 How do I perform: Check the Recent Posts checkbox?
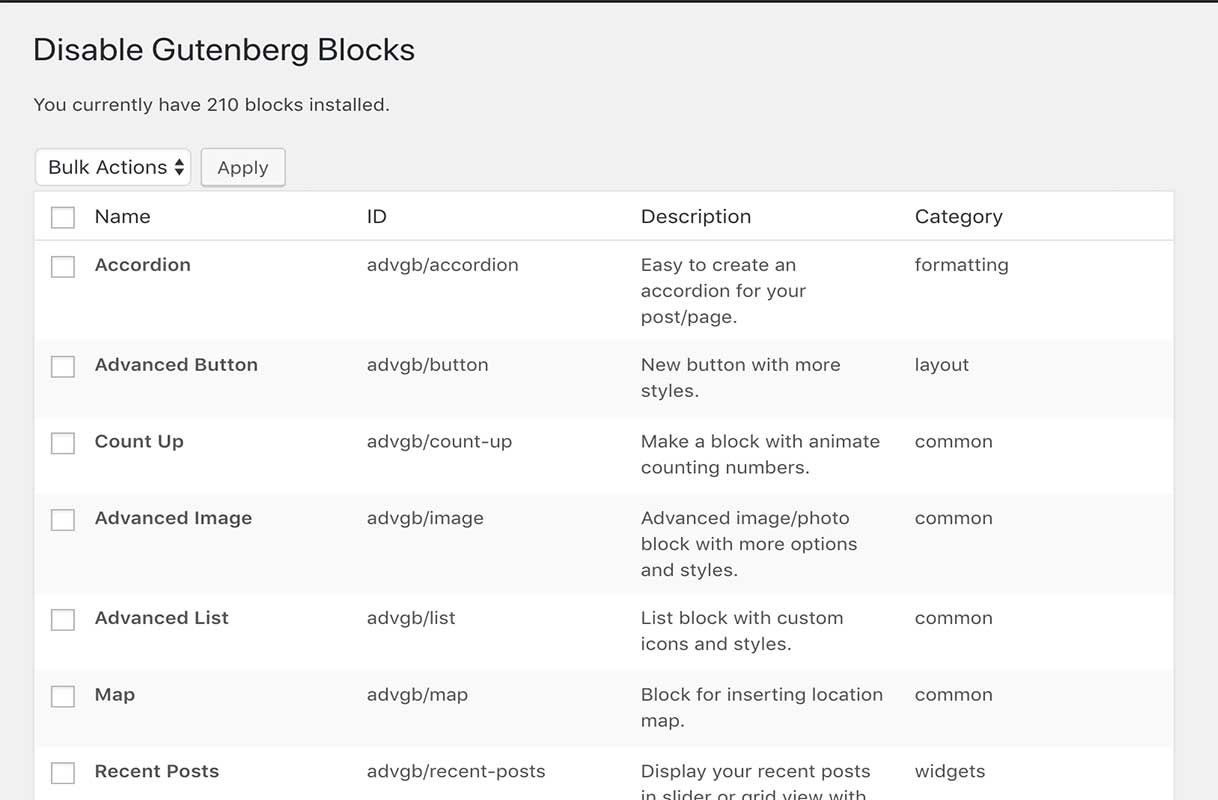[63, 772]
